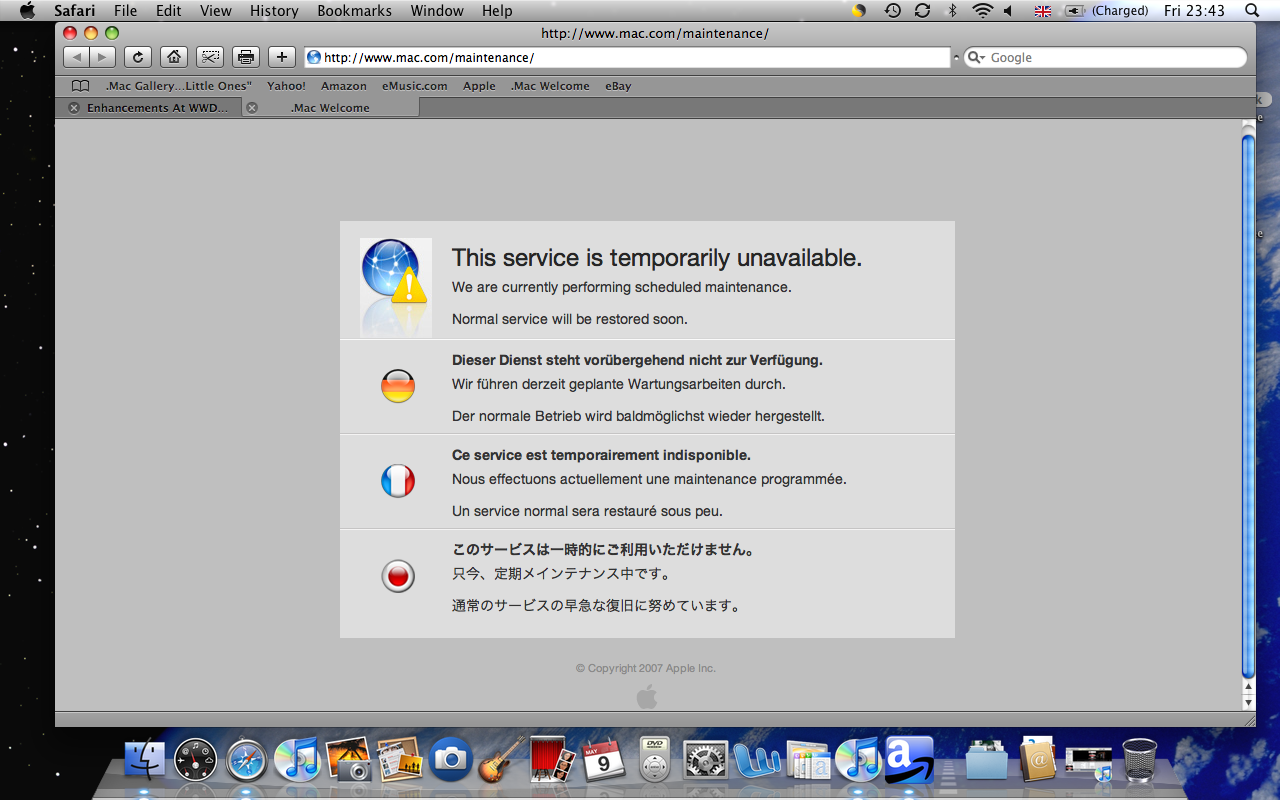Screen dimensions: 1280x800
Task: Open the Wi-Fi status menu
Action: (983, 11)
